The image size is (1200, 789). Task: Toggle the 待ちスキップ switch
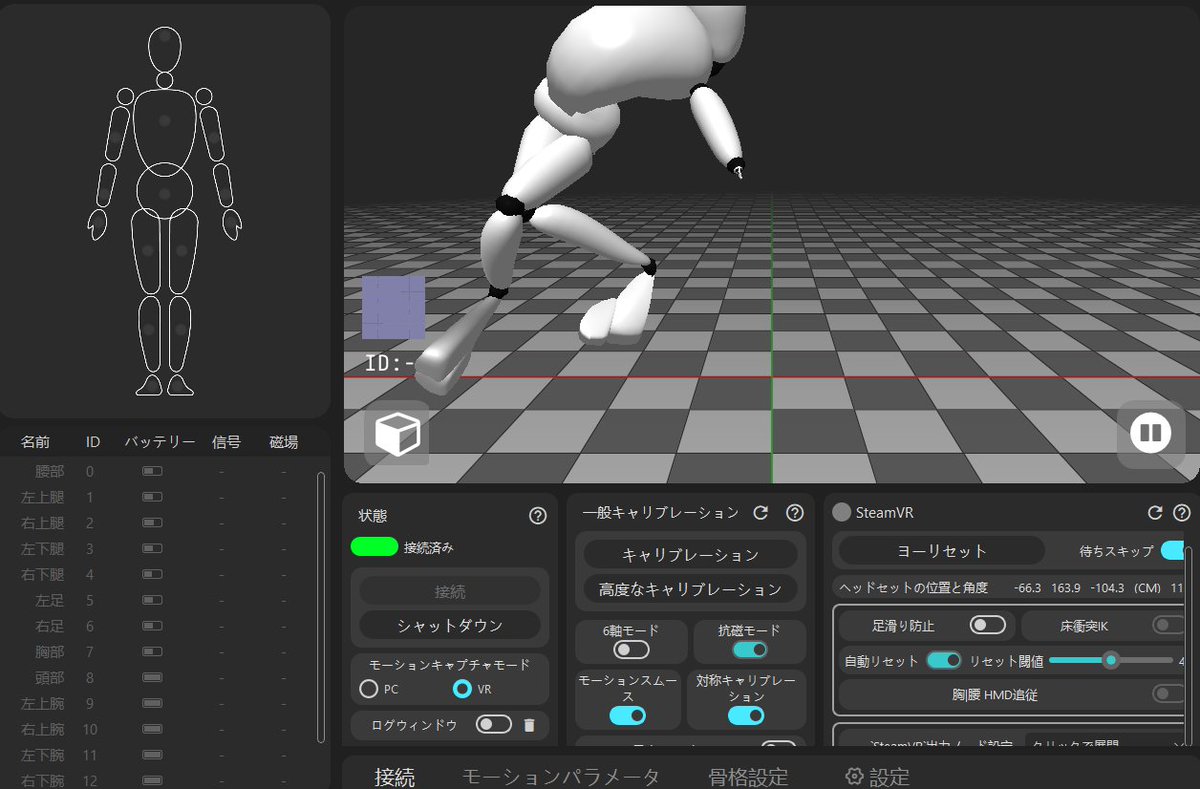pos(1174,551)
